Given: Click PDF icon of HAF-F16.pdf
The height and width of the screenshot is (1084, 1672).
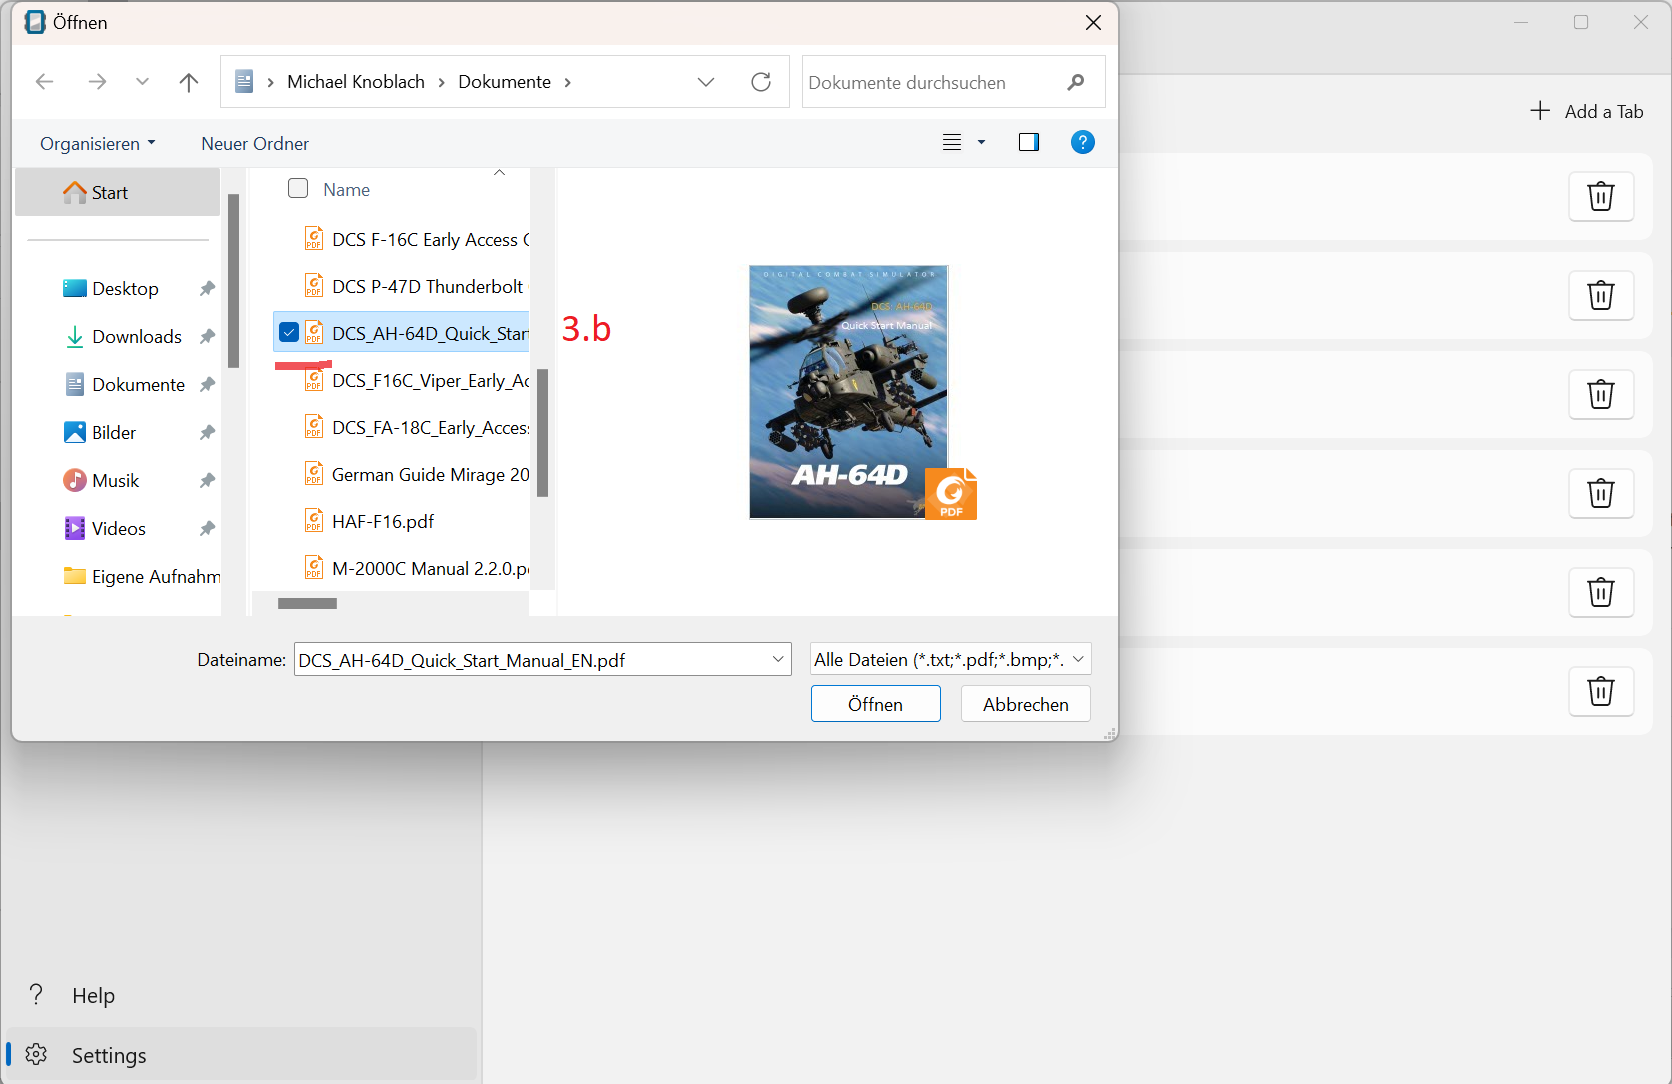Looking at the screenshot, I should click(314, 521).
